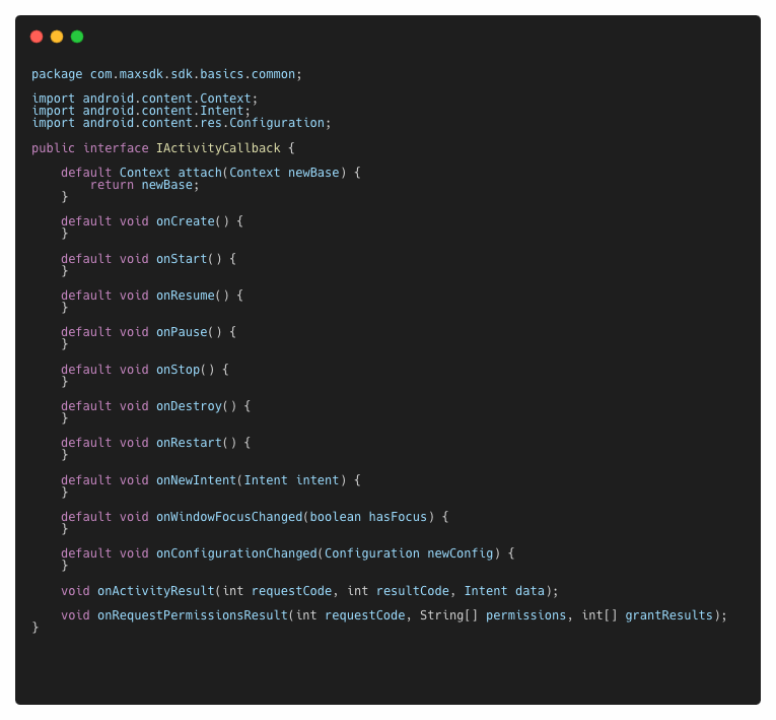Image resolution: width=776 pixels, height=720 pixels.
Task: Click the permissions parameter
Action: [526, 616]
